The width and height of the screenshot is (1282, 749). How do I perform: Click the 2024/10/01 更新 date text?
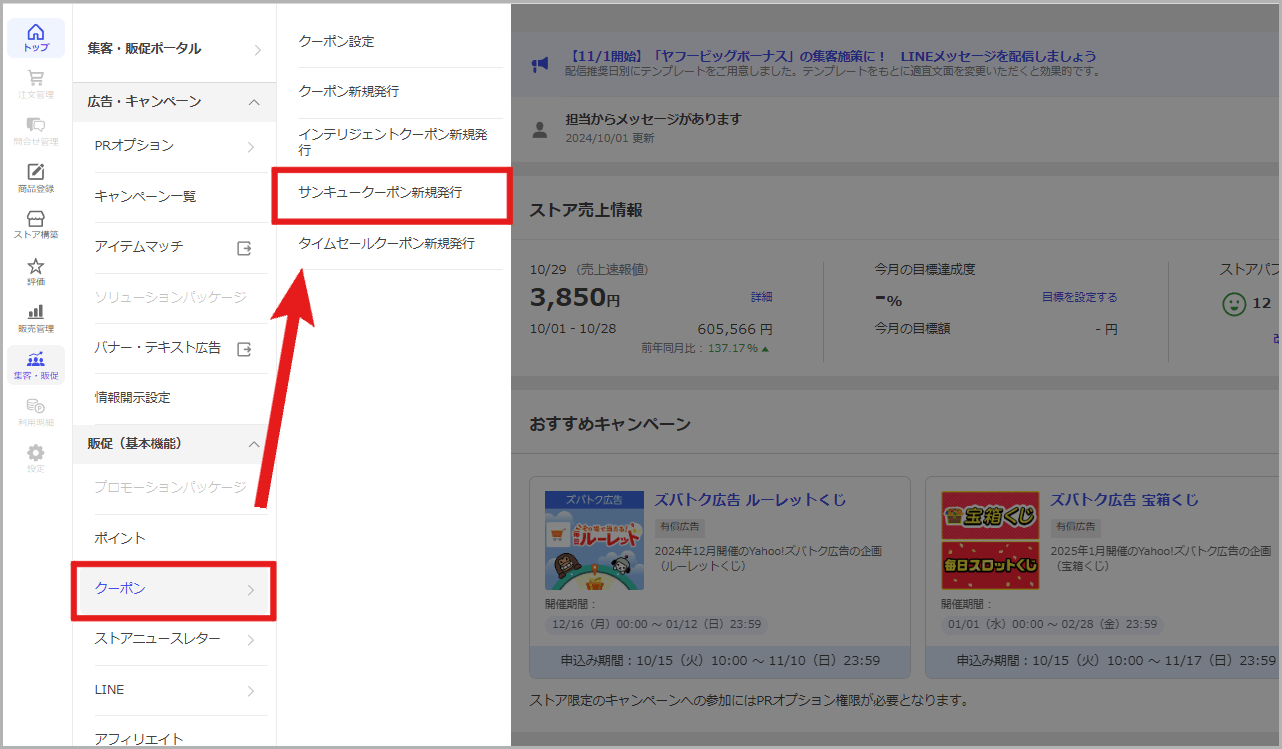[x=610, y=138]
